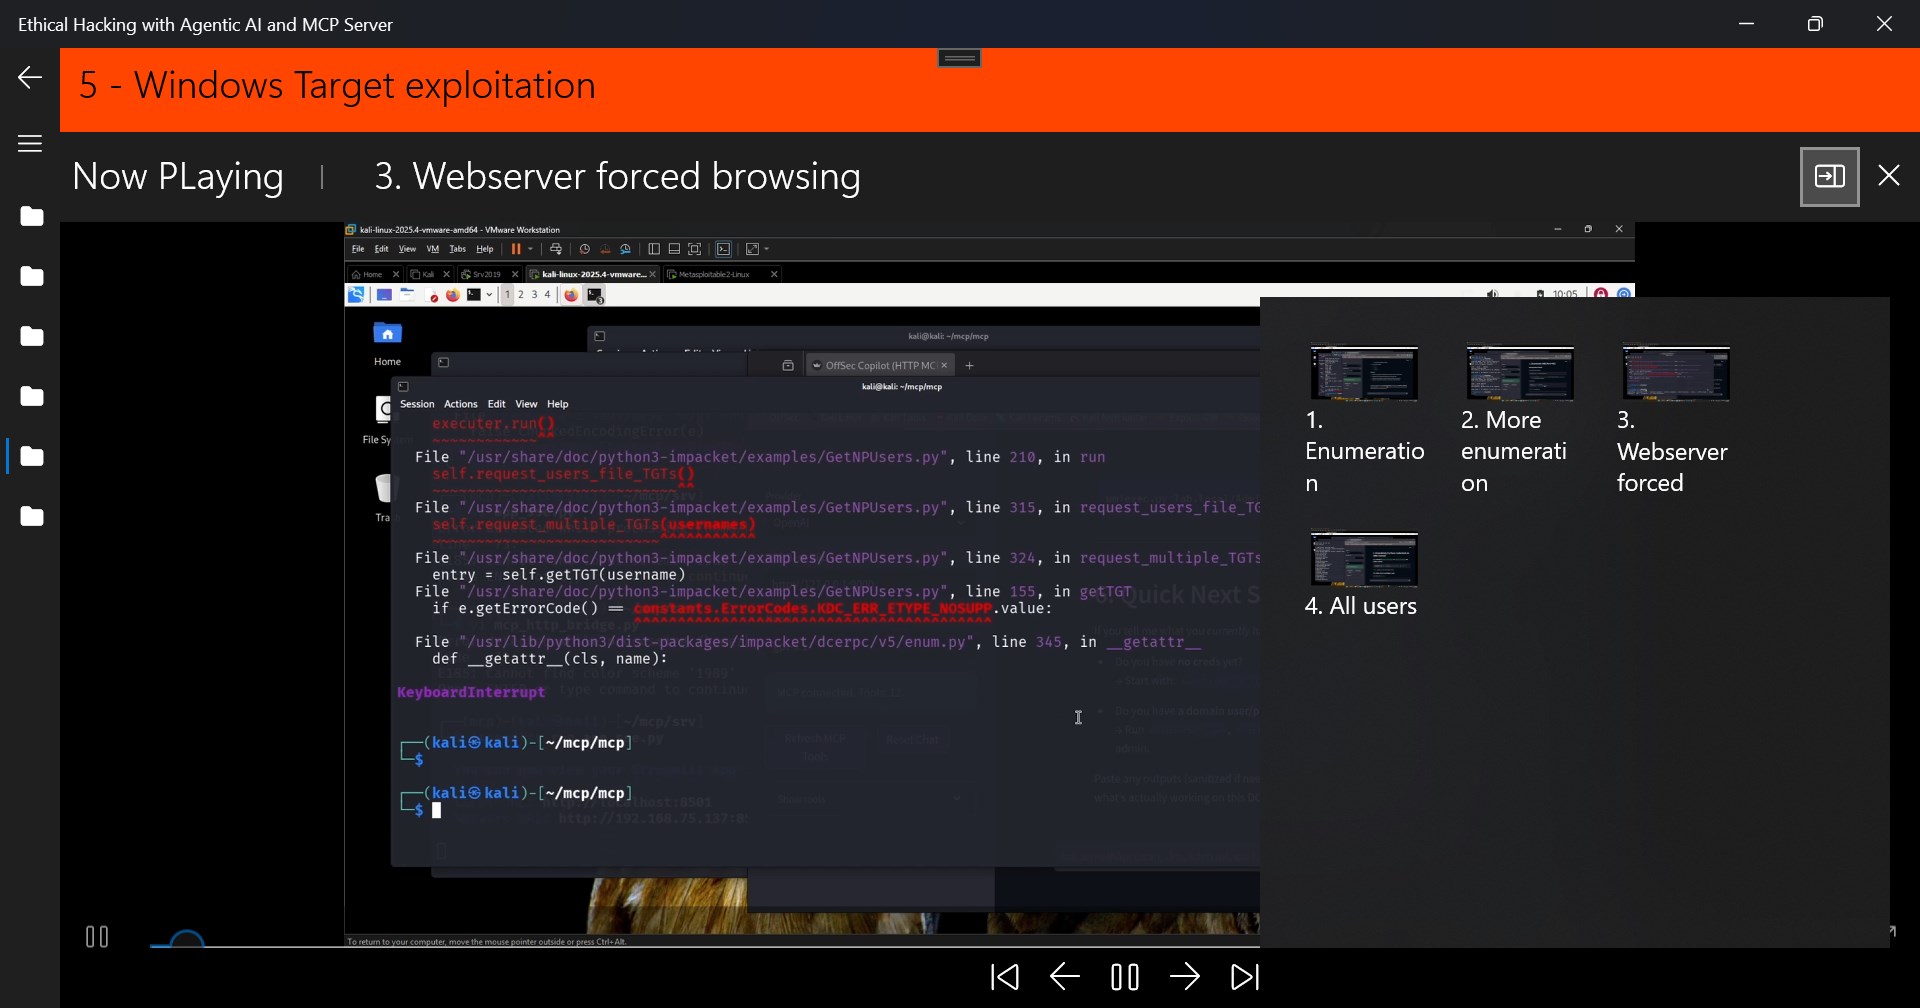The height and width of the screenshot is (1008, 1920).
Task: Click the VMware stretch guest icon
Action: 752,249
